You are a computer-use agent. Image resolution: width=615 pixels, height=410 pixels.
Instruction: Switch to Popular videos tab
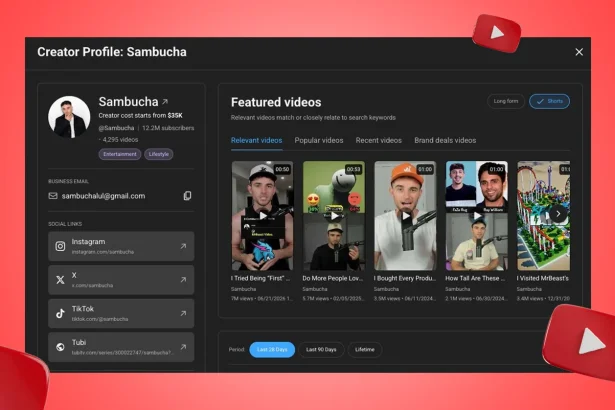click(x=319, y=140)
